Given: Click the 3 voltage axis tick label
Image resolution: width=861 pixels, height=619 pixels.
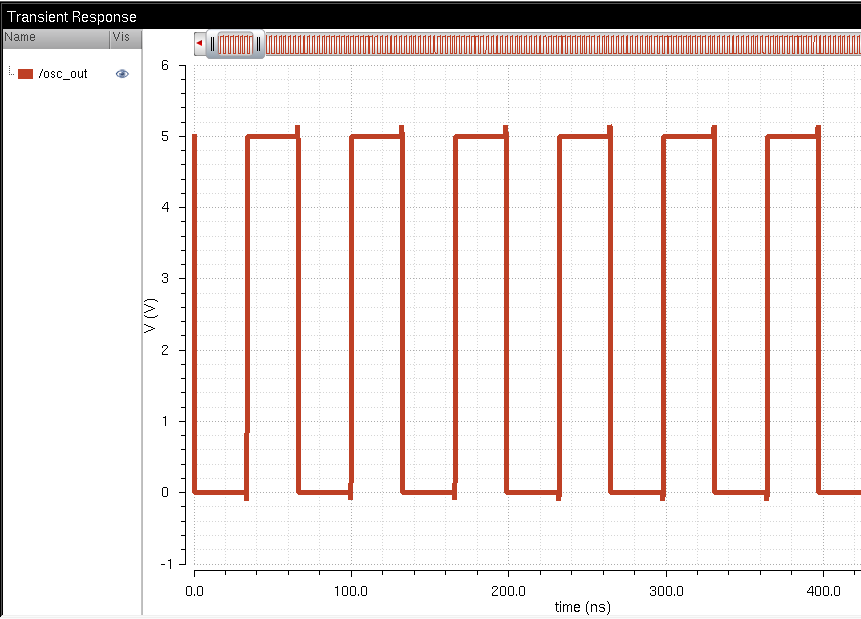Looking at the screenshot, I should pyautogui.click(x=165, y=278).
